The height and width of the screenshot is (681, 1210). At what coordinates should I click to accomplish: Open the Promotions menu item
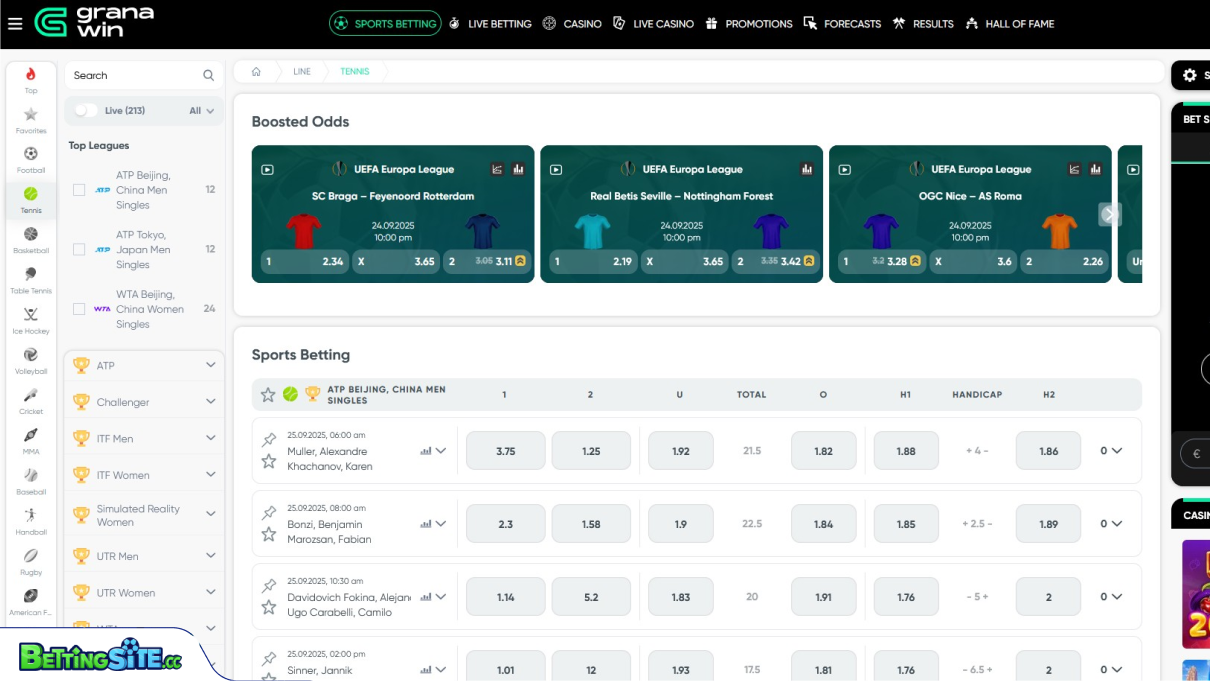pyautogui.click(x=748, y=24)
